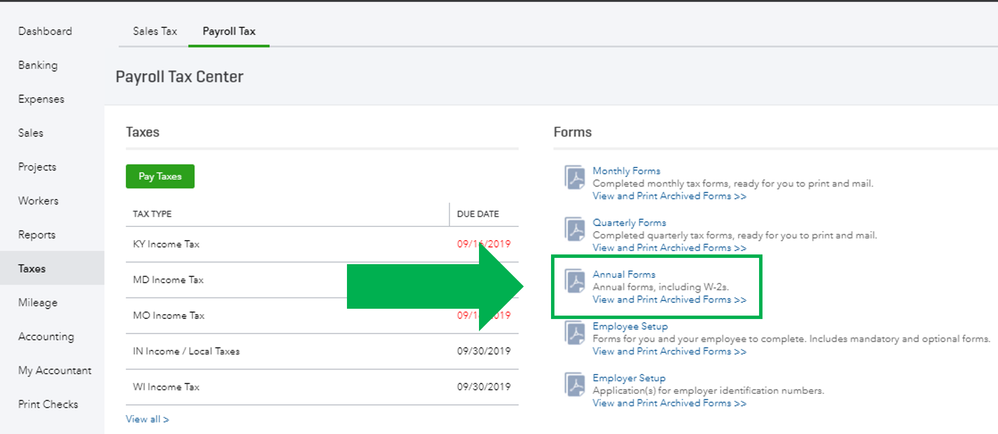Open the Monthly Forms link
This screenshot has height=434, width=998.
point(626,171)
